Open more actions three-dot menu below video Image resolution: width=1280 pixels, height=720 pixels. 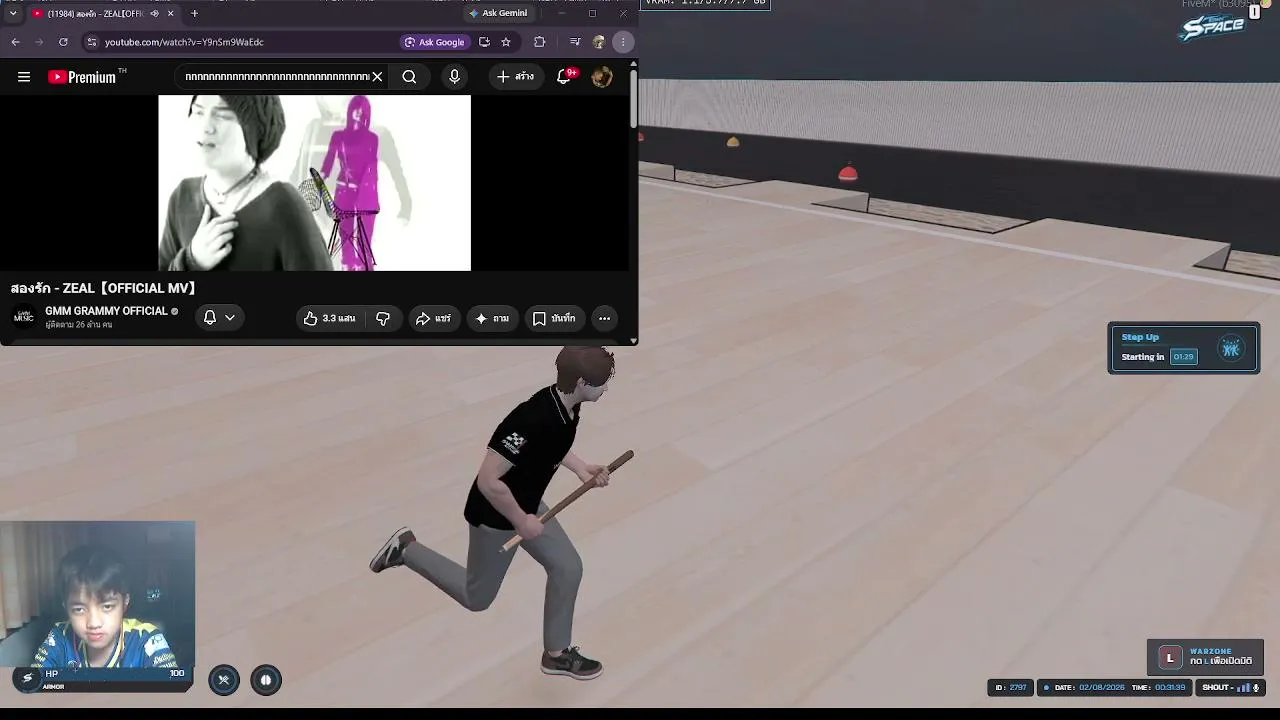point(604,318)
